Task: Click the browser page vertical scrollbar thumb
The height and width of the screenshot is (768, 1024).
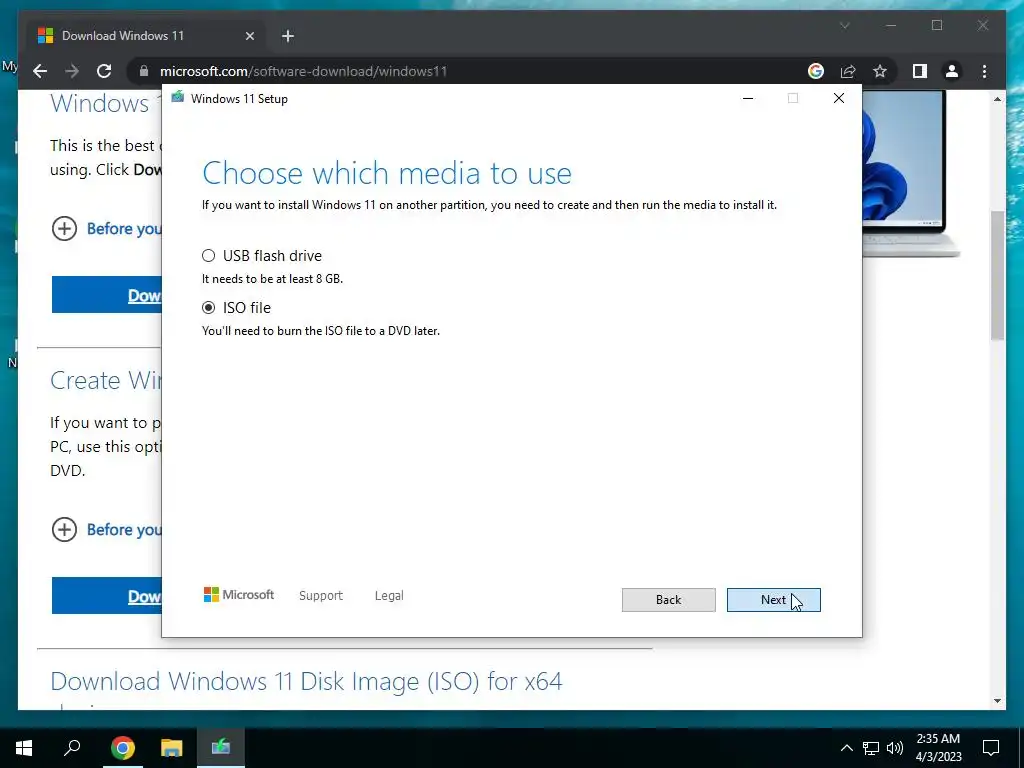Action: (x=997, y=275)
